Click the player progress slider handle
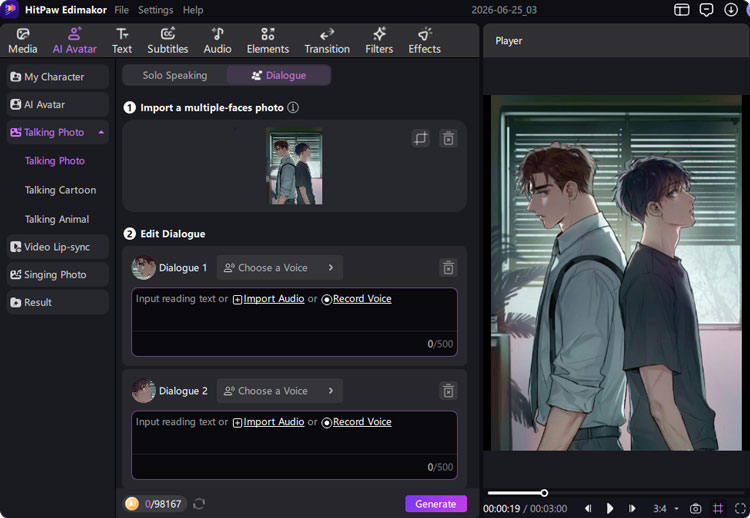The height and width of the screenshot is (518, 750). [544, 493]
